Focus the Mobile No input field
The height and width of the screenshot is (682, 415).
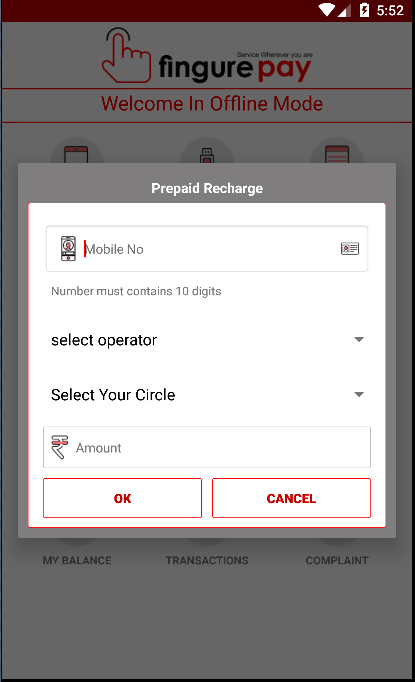point(207,249)
